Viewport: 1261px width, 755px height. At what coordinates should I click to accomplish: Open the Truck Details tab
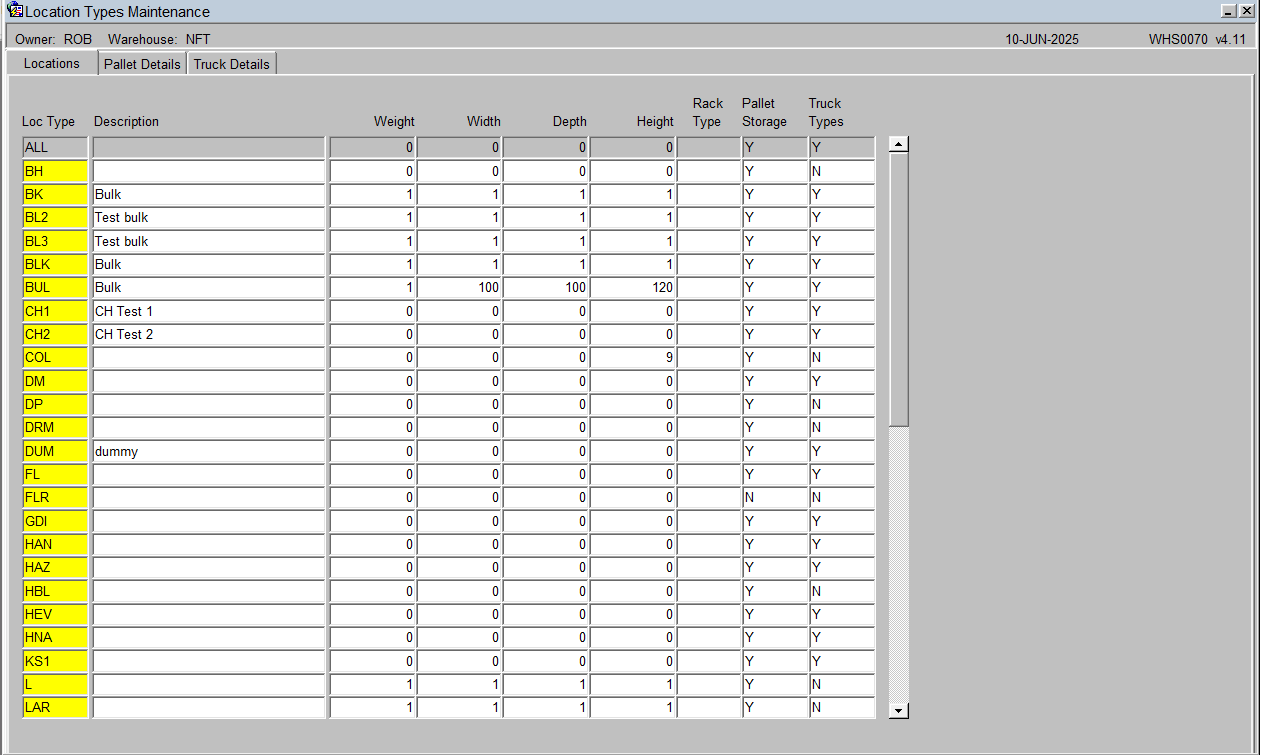click(232, 64)
